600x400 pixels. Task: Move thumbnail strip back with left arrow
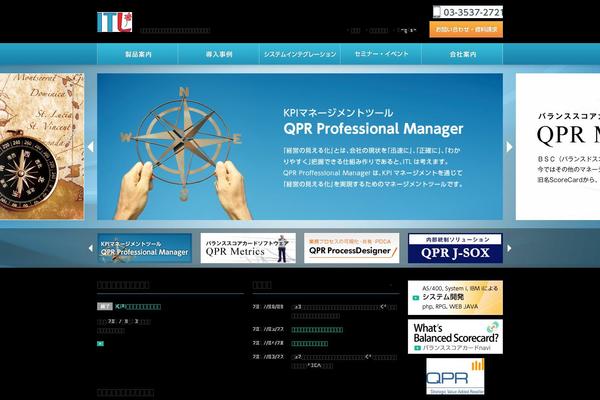tap(91, 248)
